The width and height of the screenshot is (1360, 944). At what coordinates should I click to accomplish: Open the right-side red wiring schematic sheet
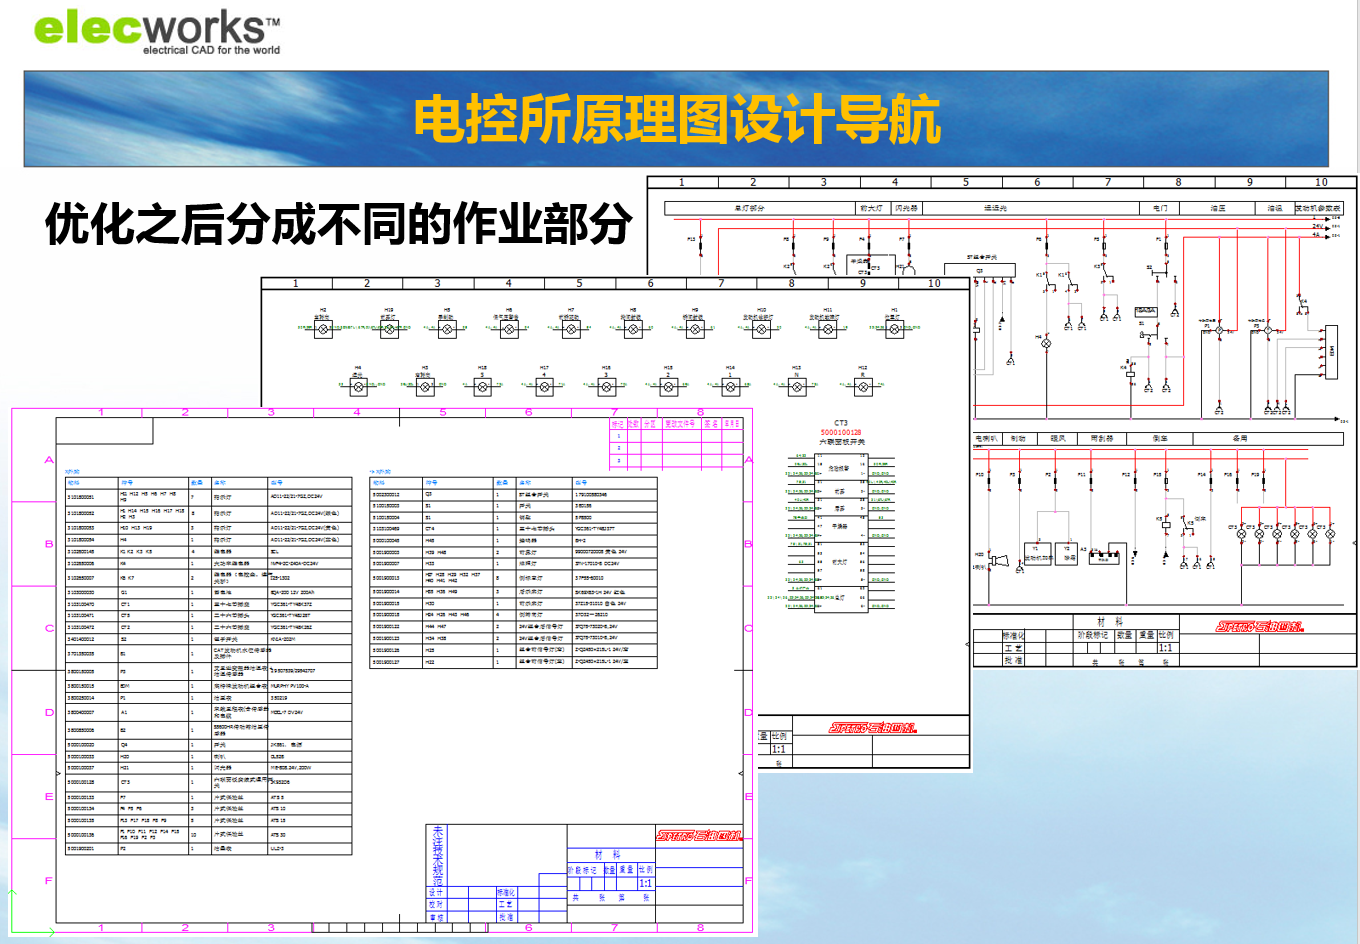(x=1002, y=421)
